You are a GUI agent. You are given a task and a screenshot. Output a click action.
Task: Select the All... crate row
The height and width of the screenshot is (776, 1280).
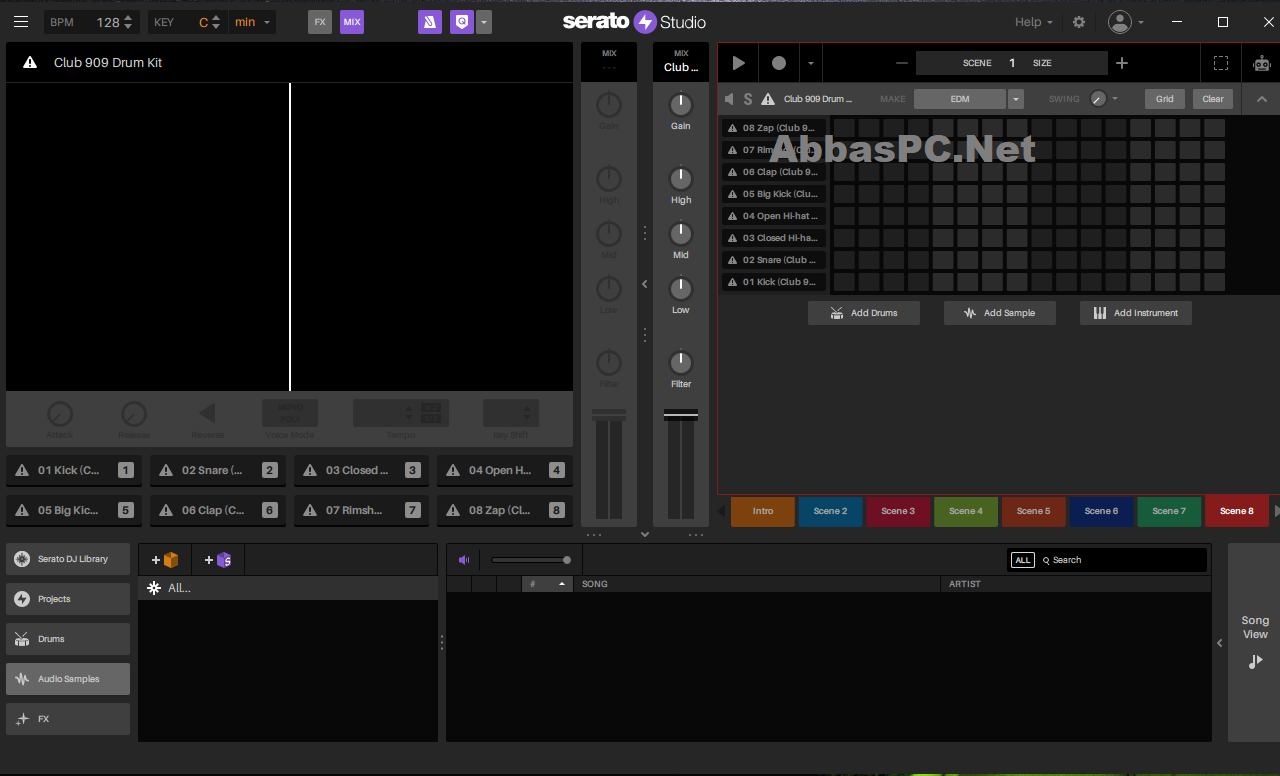point(288,588)
